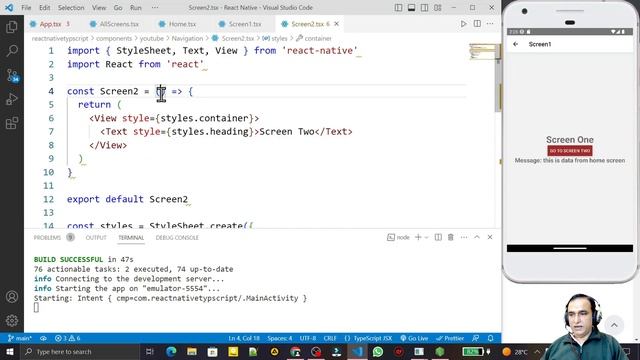The height and width of the screenshot is (360, 640).
Task: Open editor More Actions ellipsis
Action: (490, 24)
